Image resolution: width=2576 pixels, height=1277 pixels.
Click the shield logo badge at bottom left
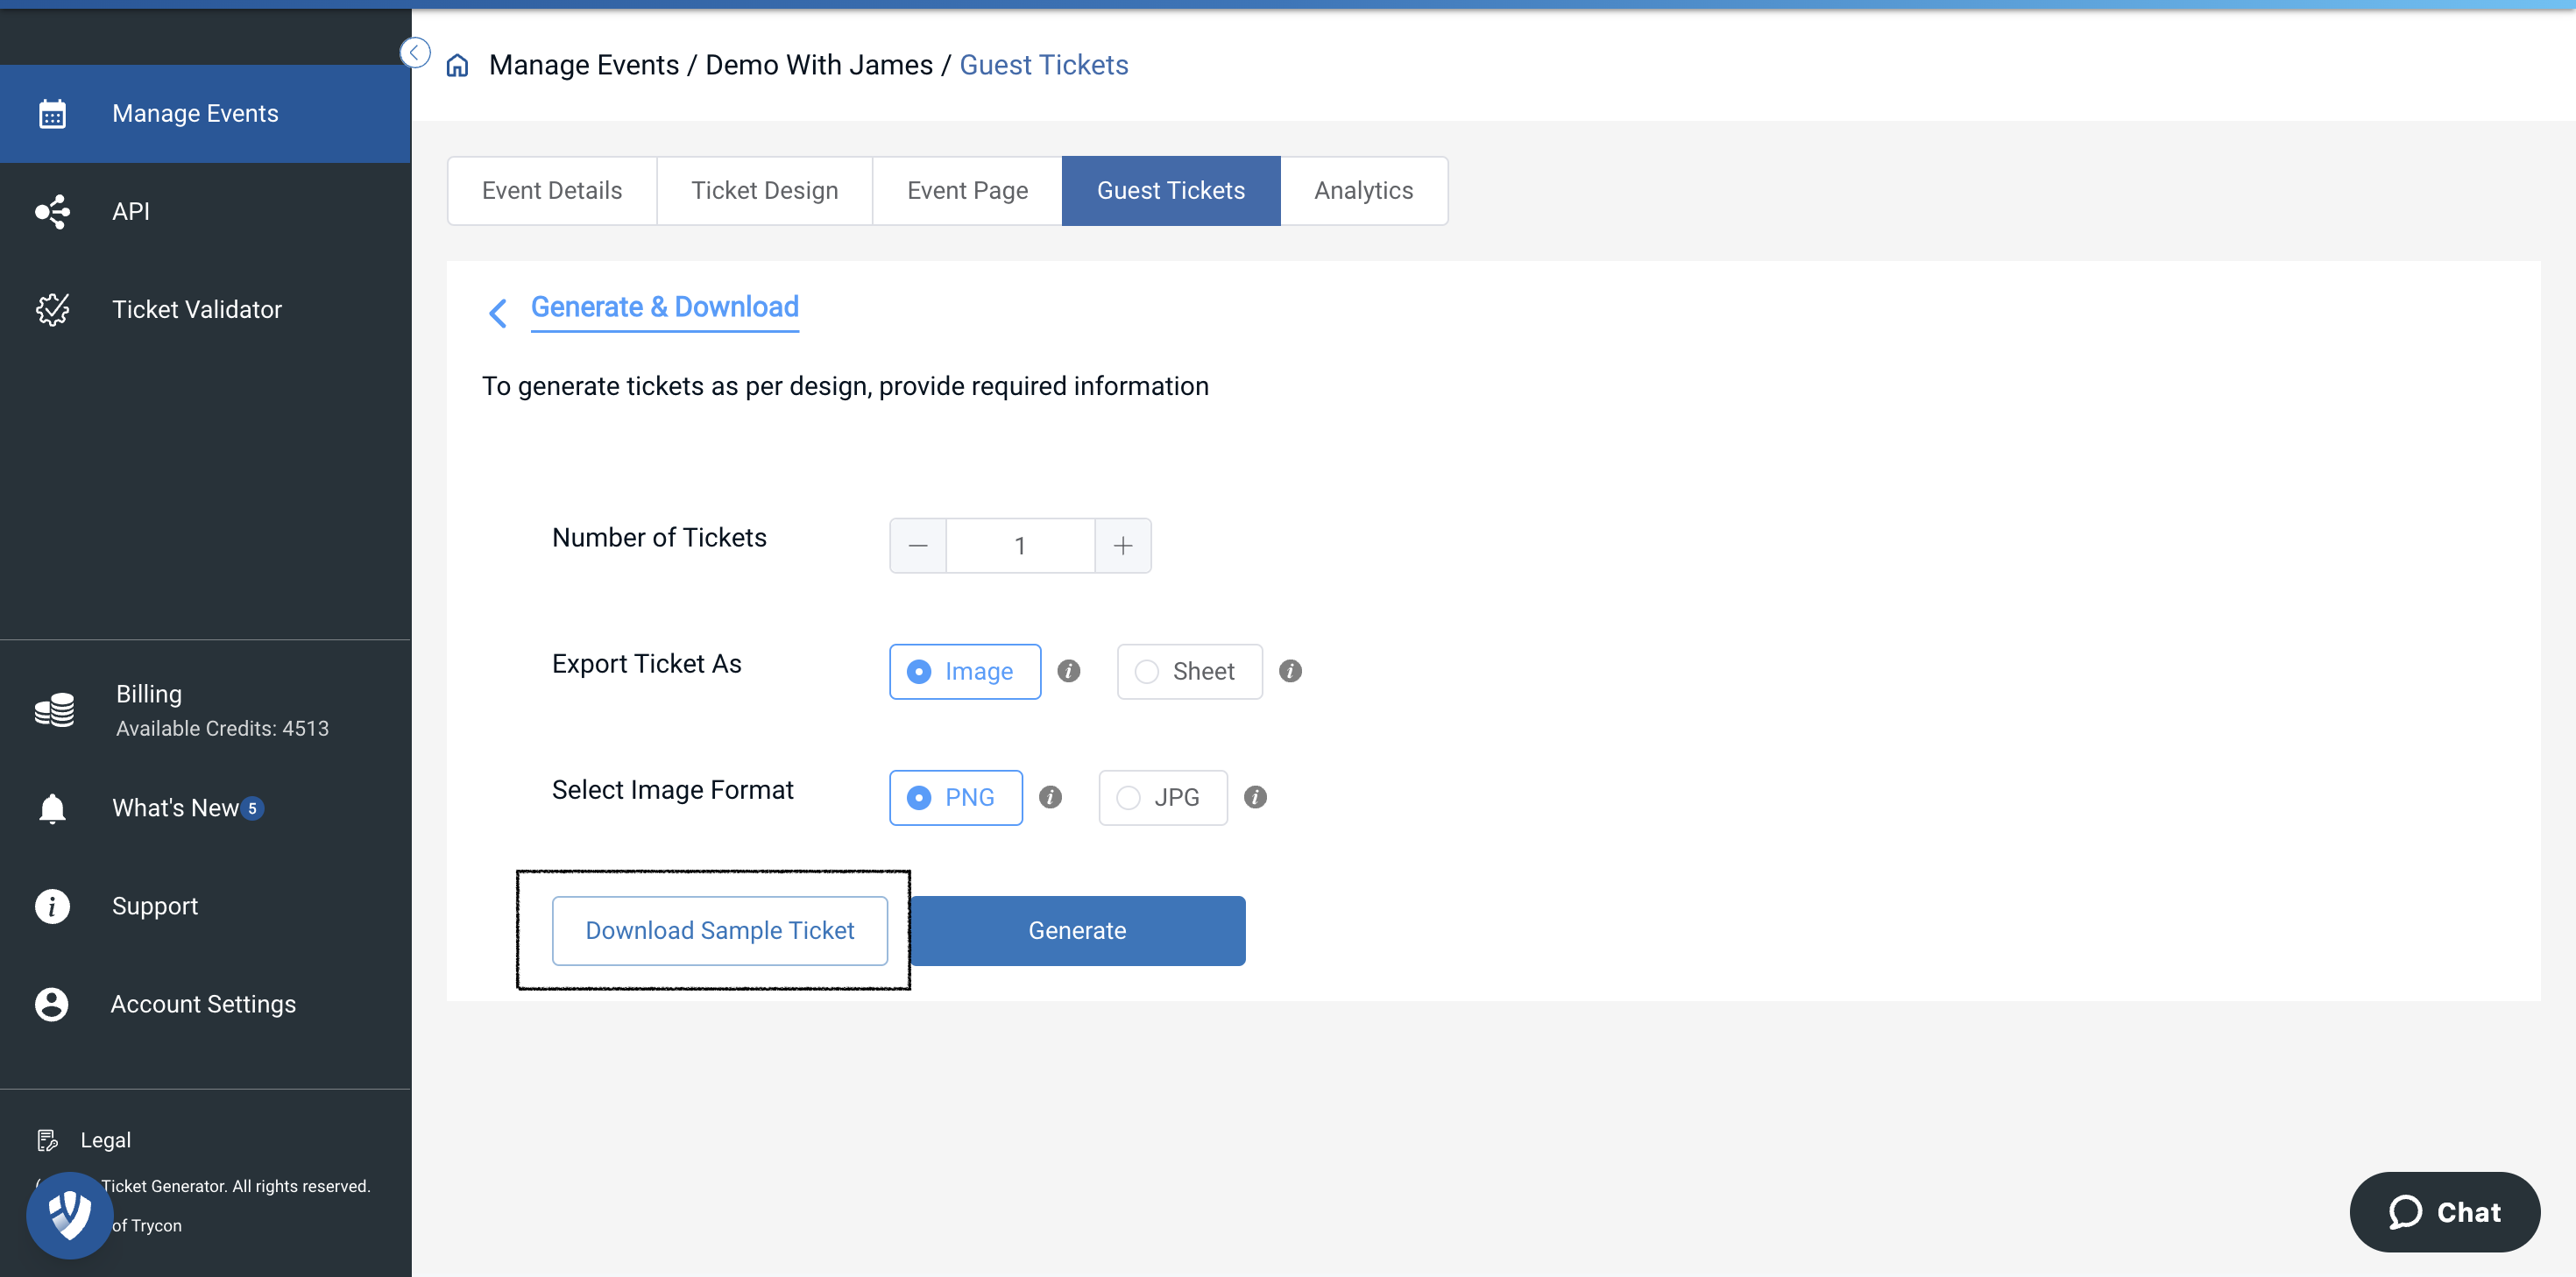pos(69,1215)
